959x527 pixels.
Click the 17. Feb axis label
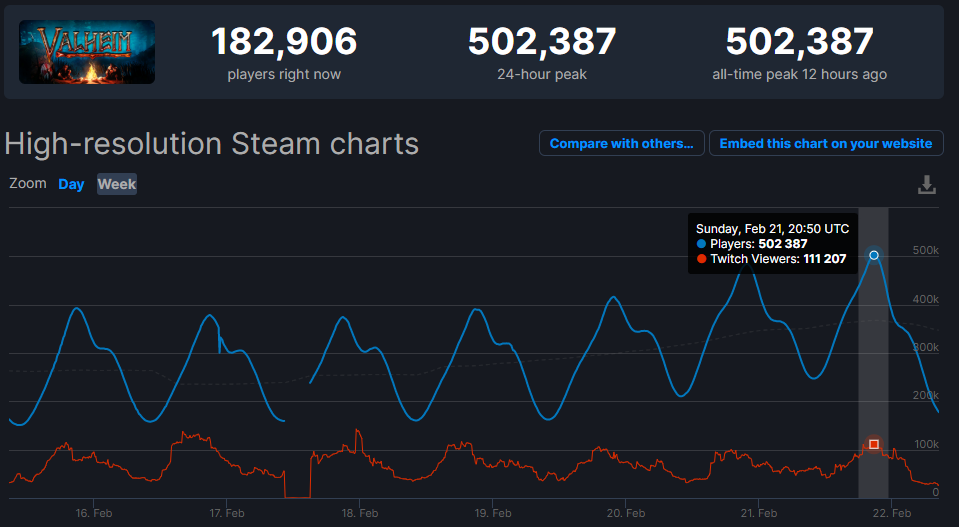click(227, 513)
